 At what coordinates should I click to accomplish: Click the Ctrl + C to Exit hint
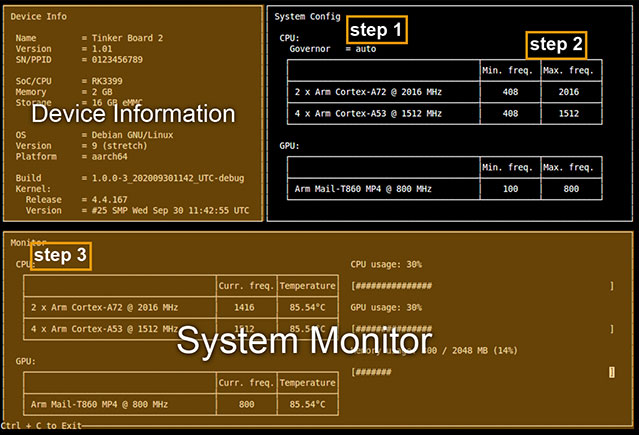(42, 426)
